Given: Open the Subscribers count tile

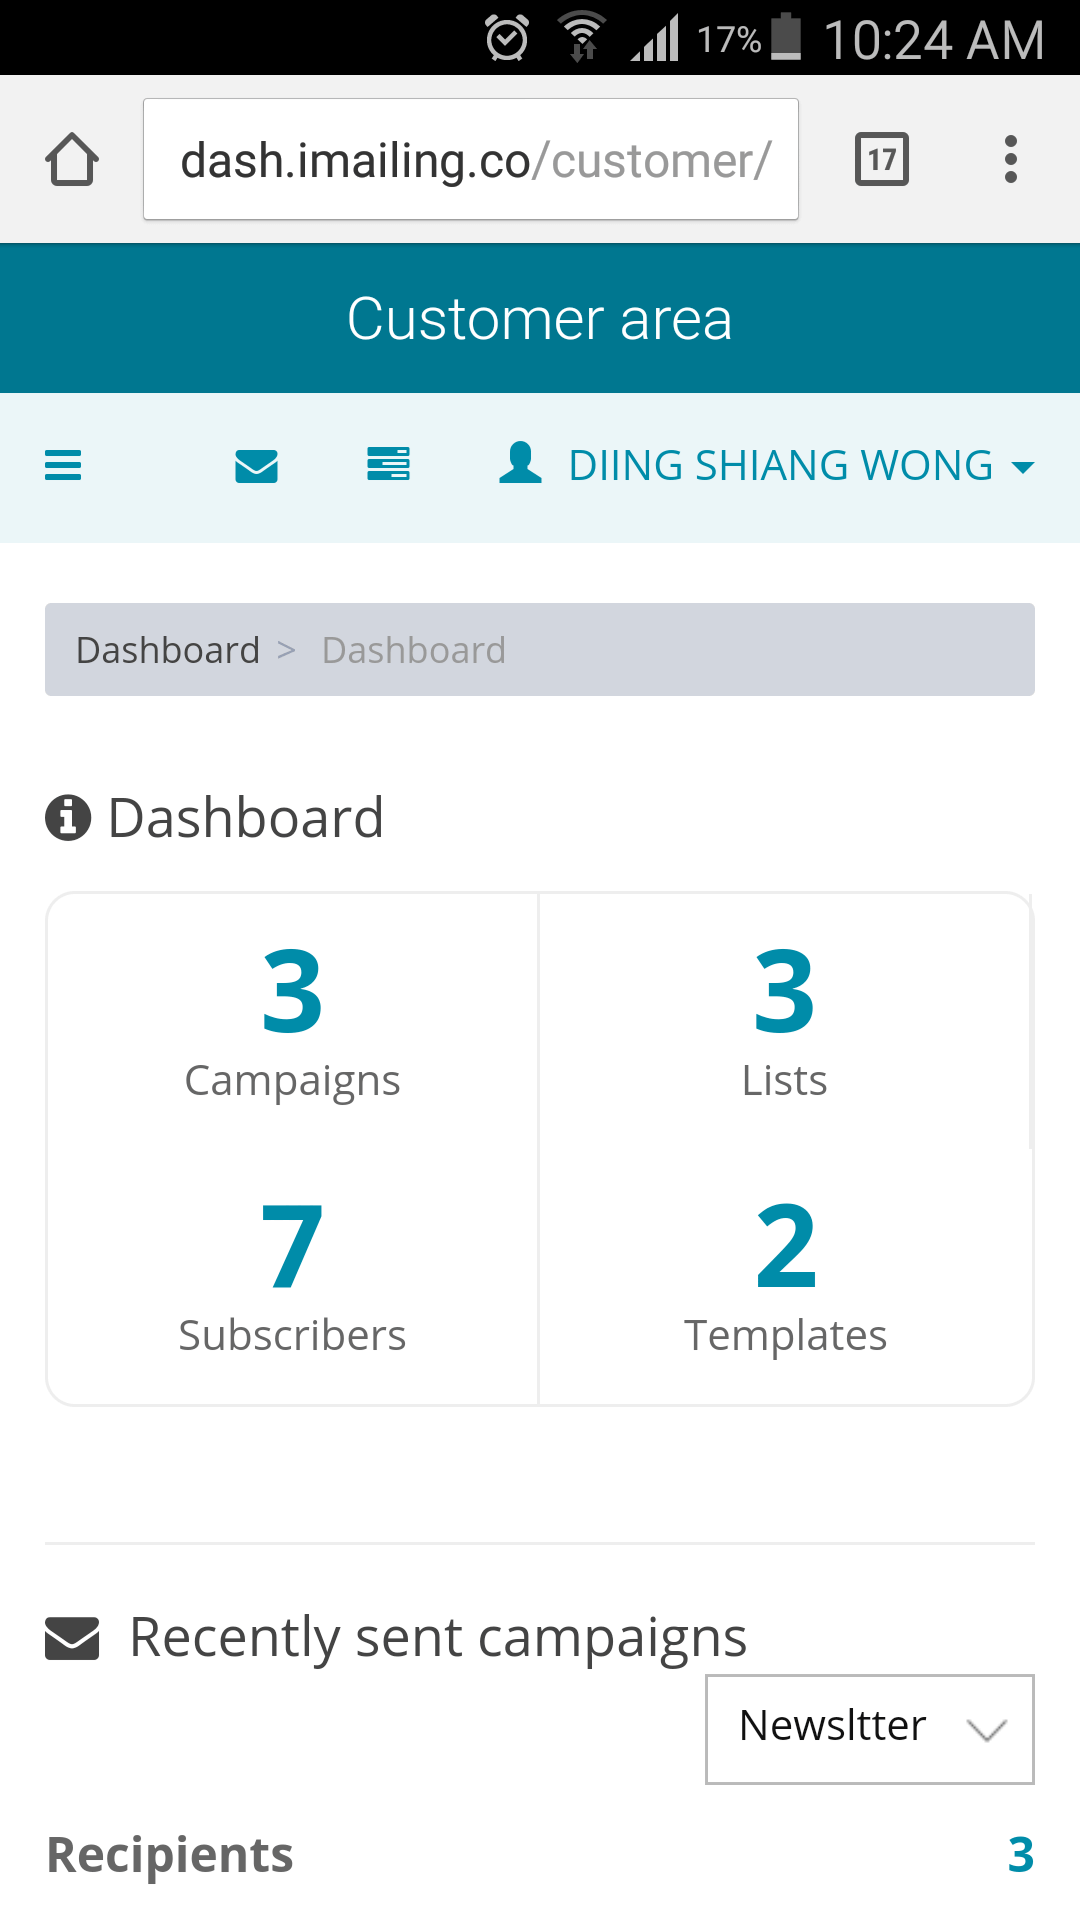Looking at the screenshot, I should pyautogui.click(x=292, y=1275).
